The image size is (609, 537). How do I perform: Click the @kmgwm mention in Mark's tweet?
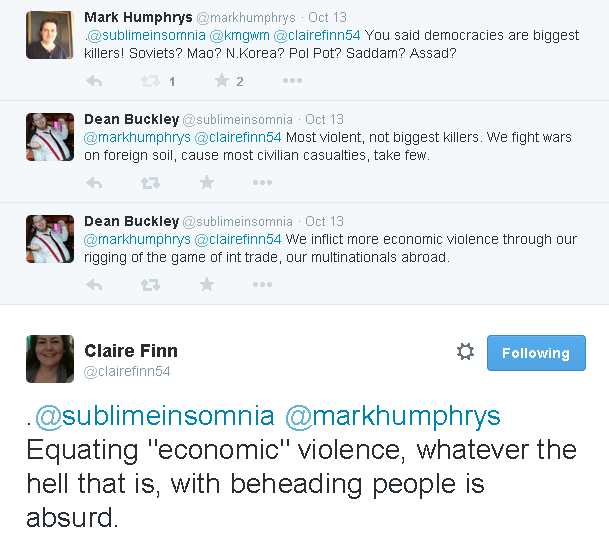point(241,35)
